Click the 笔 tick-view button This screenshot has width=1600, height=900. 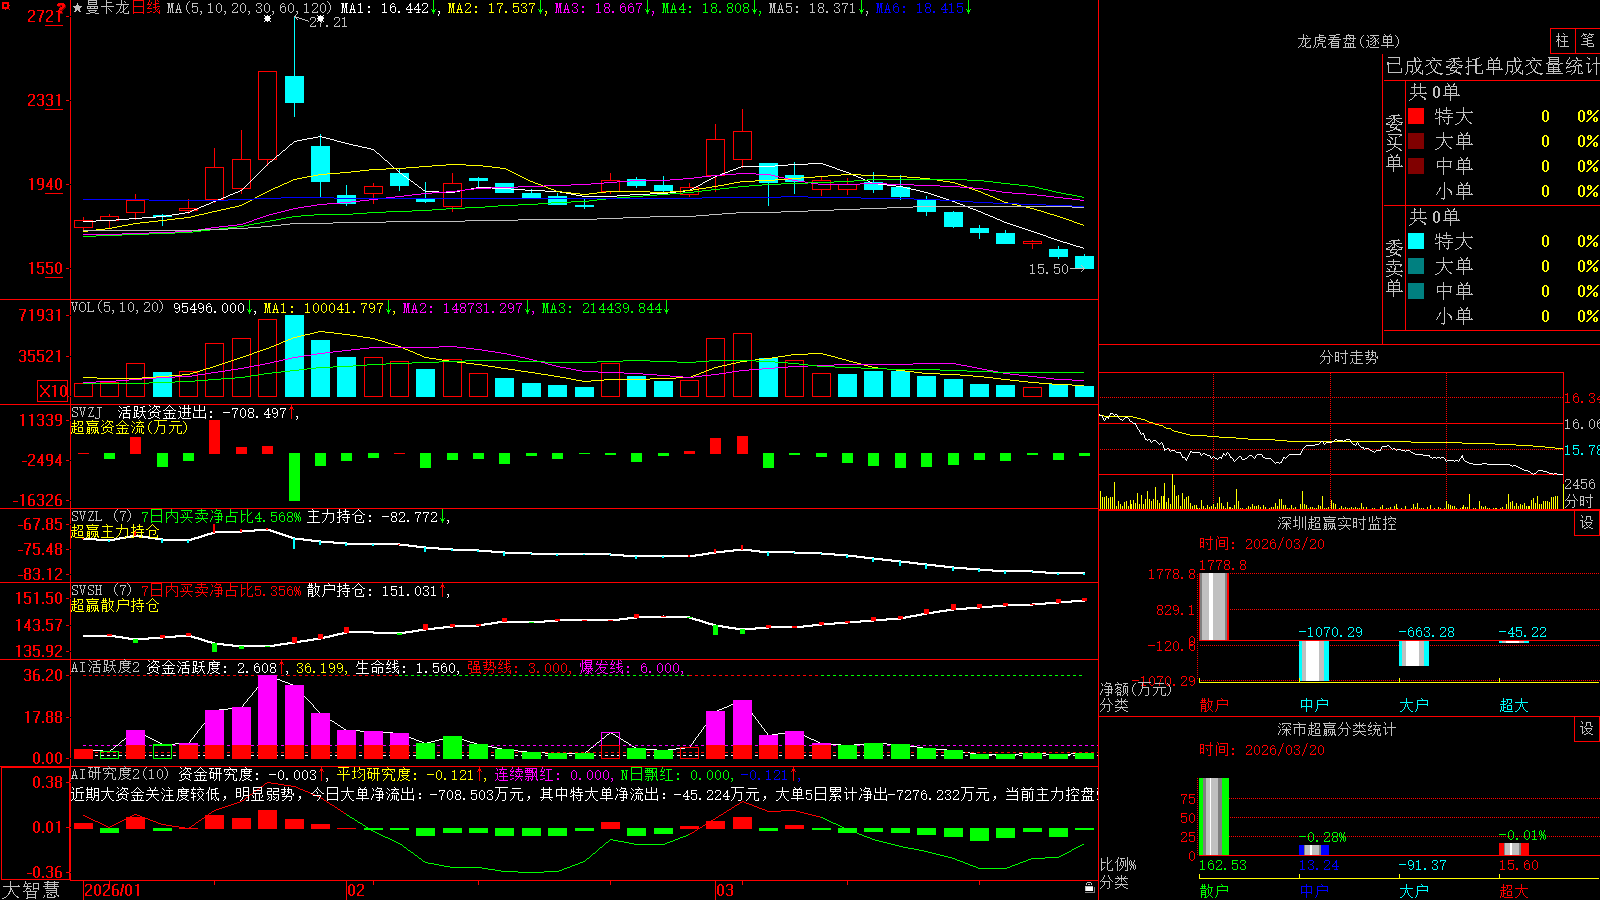click(1587, 40)
